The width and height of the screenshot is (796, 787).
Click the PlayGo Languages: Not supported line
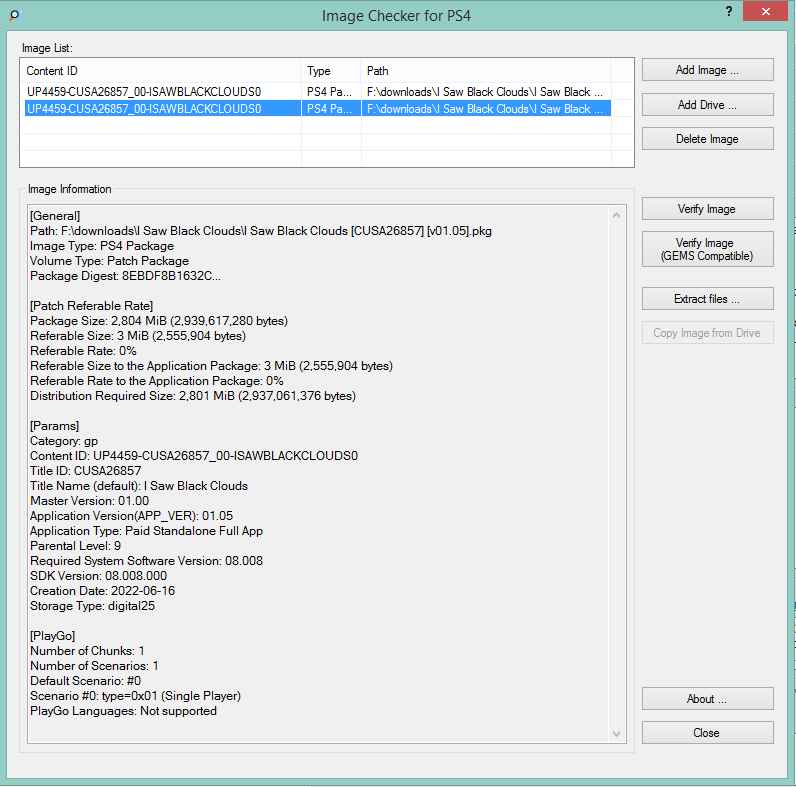click(x=123, y=711)
